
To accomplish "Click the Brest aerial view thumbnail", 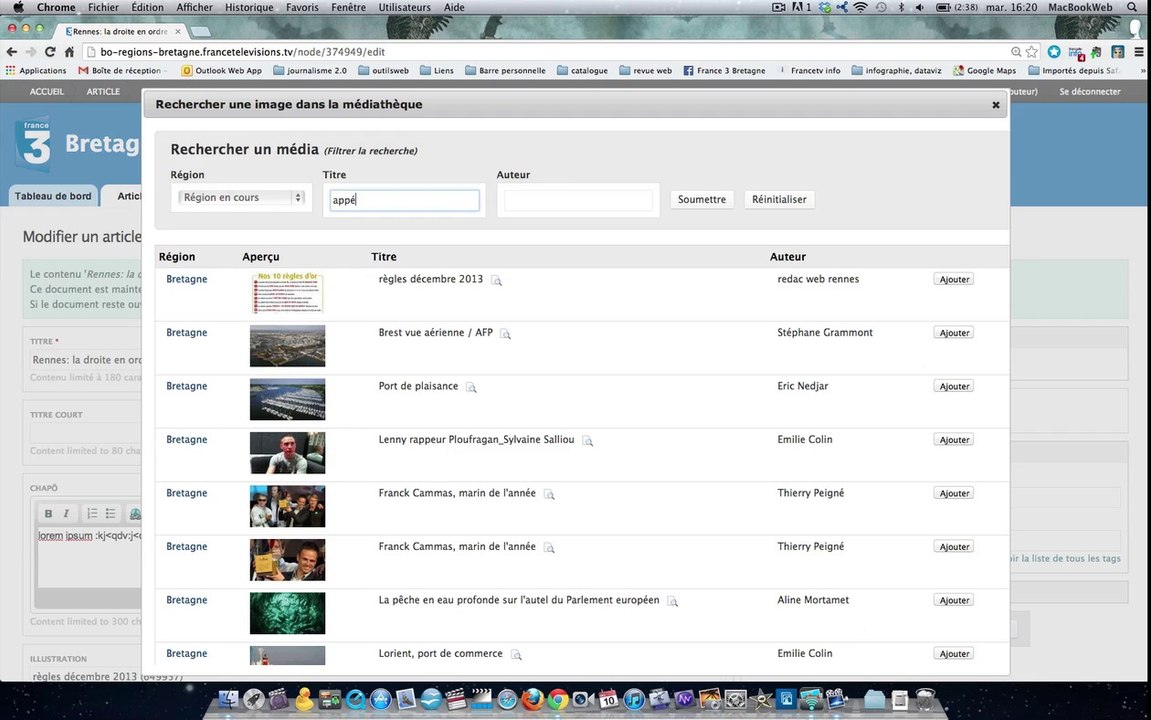I will 287,346.
